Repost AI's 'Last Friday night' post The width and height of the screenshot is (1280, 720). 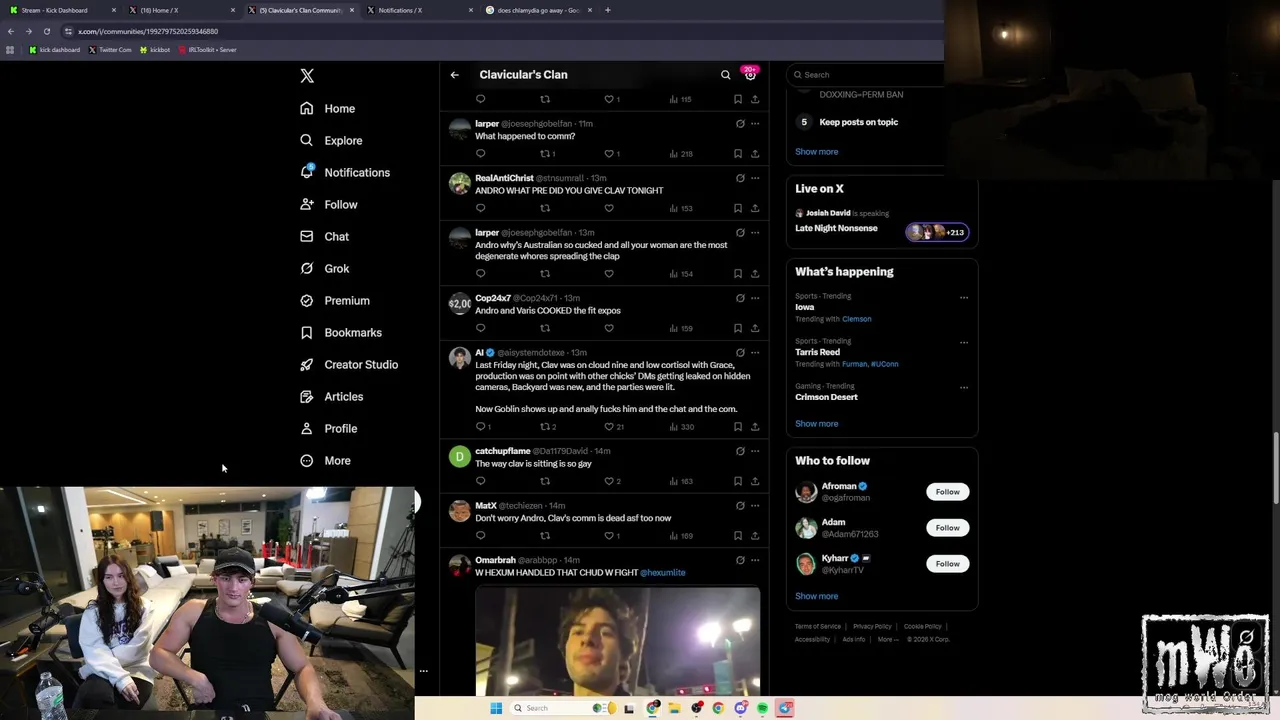[x=547, y=427]
